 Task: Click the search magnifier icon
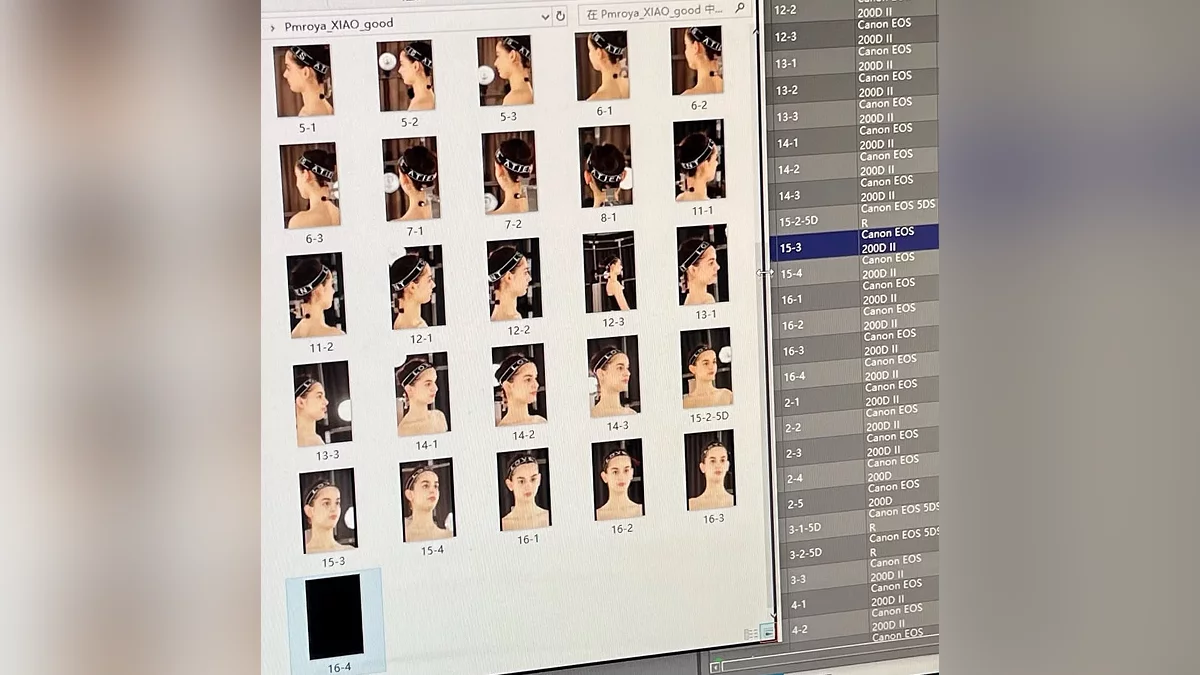point(740,8)
